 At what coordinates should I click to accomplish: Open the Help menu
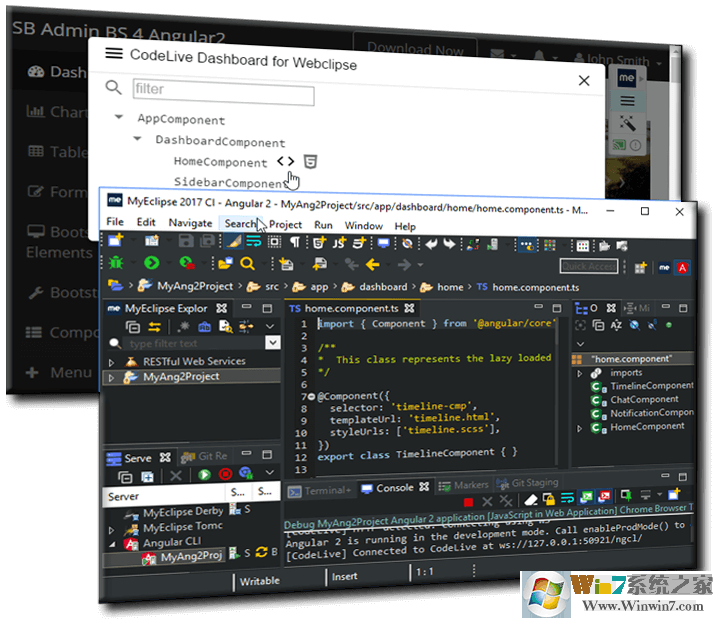pos(405,226)
